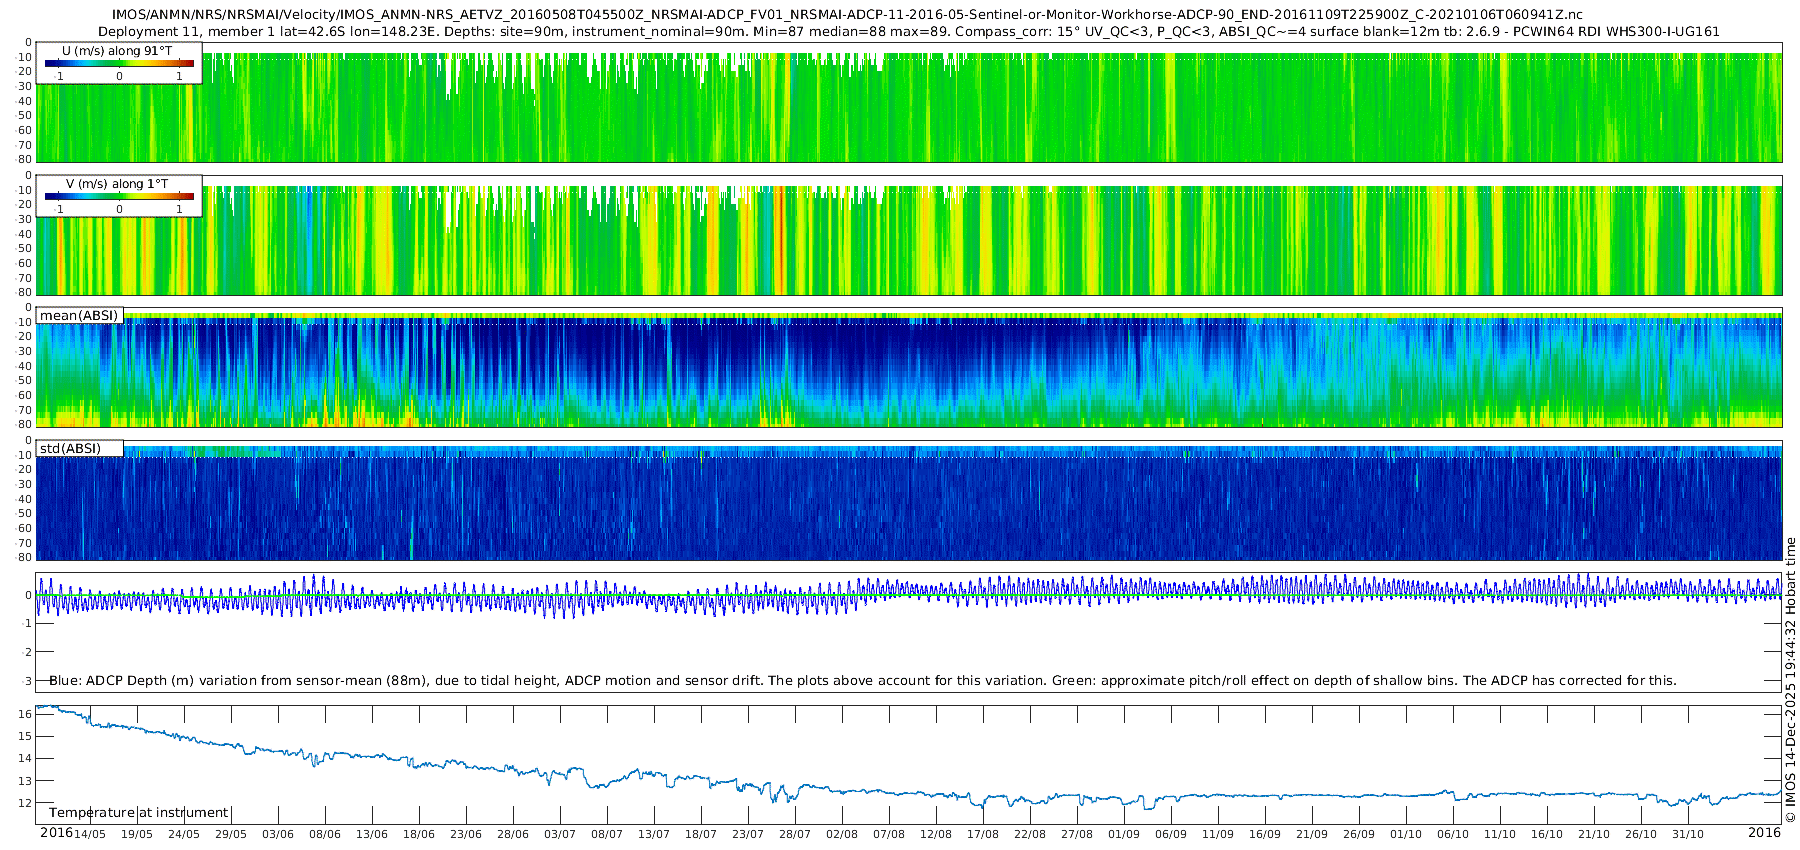Click the U velocity colorbar legend
This screenshot has height=850, width=1800.
click(119, 63)
